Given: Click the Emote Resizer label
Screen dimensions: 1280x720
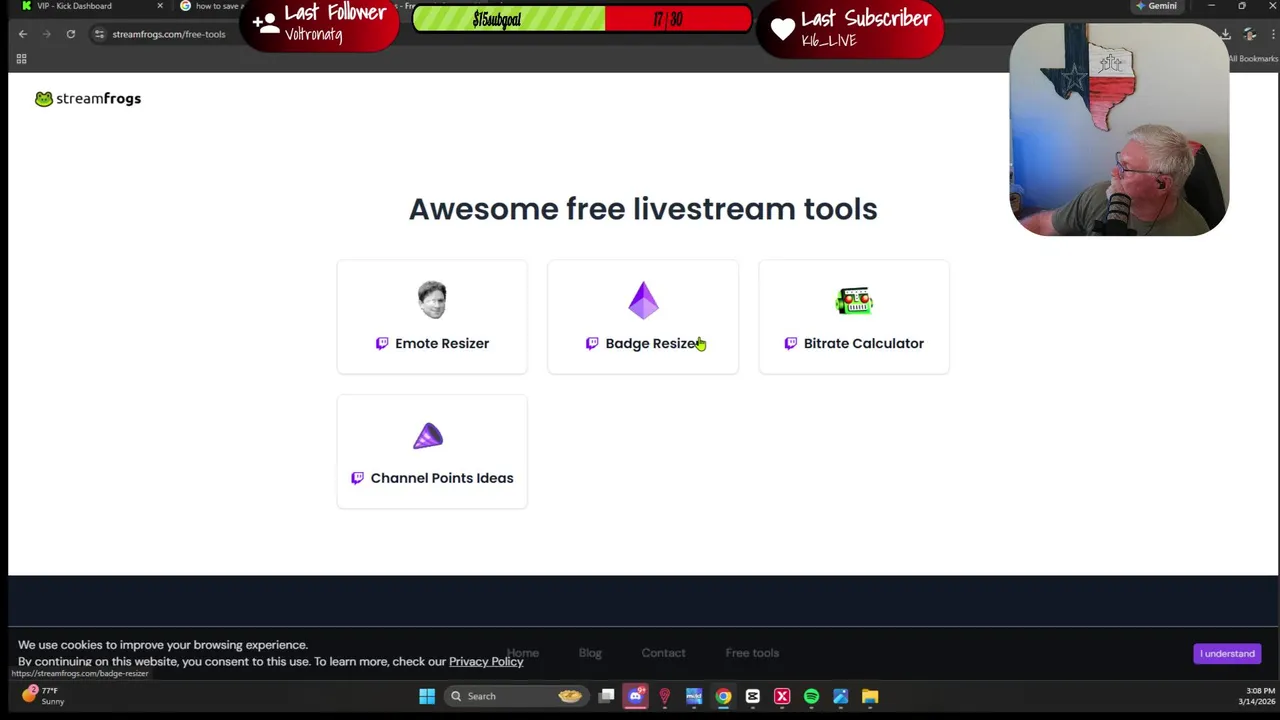Looking at the screenshot, I should coord(442,343).
